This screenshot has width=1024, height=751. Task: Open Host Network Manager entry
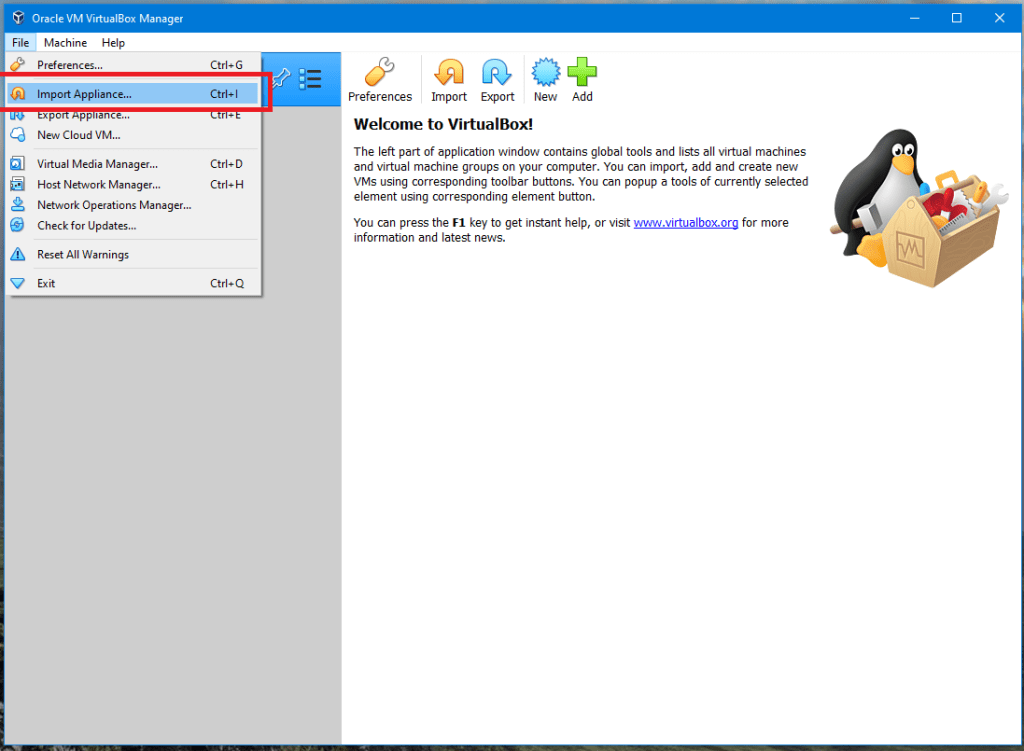click(98, 184)
